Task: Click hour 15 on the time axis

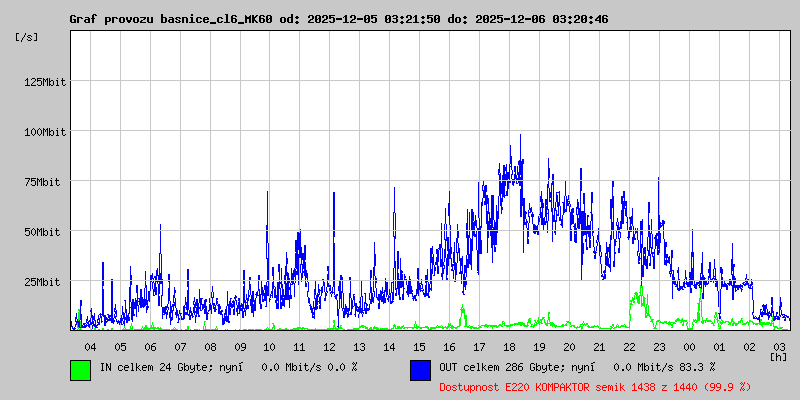Action: coord(419,346)
